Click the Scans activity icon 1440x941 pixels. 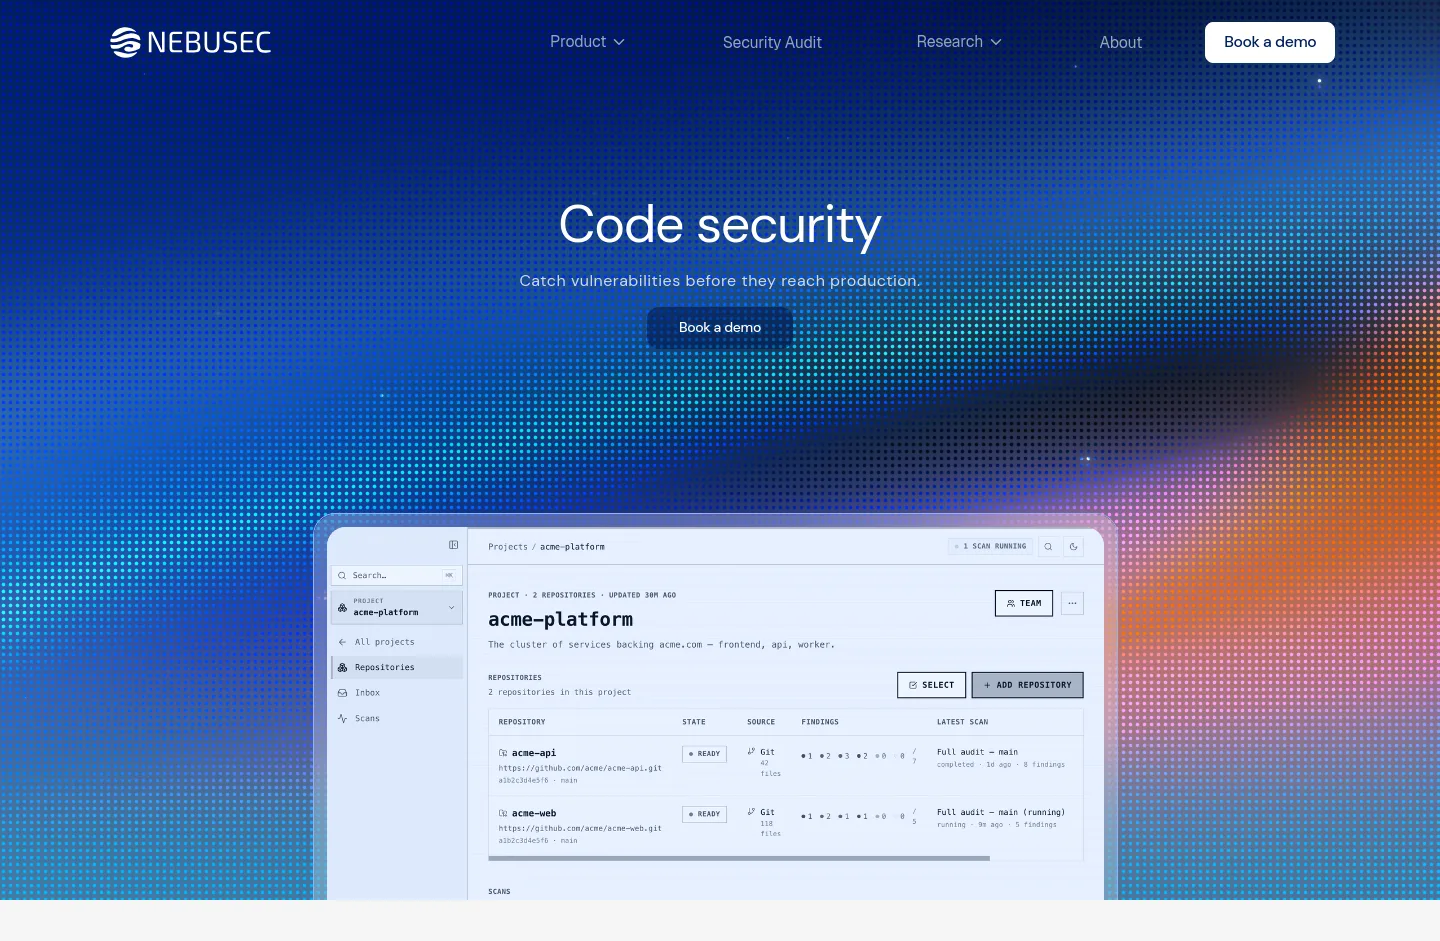(x=342, y=718)
